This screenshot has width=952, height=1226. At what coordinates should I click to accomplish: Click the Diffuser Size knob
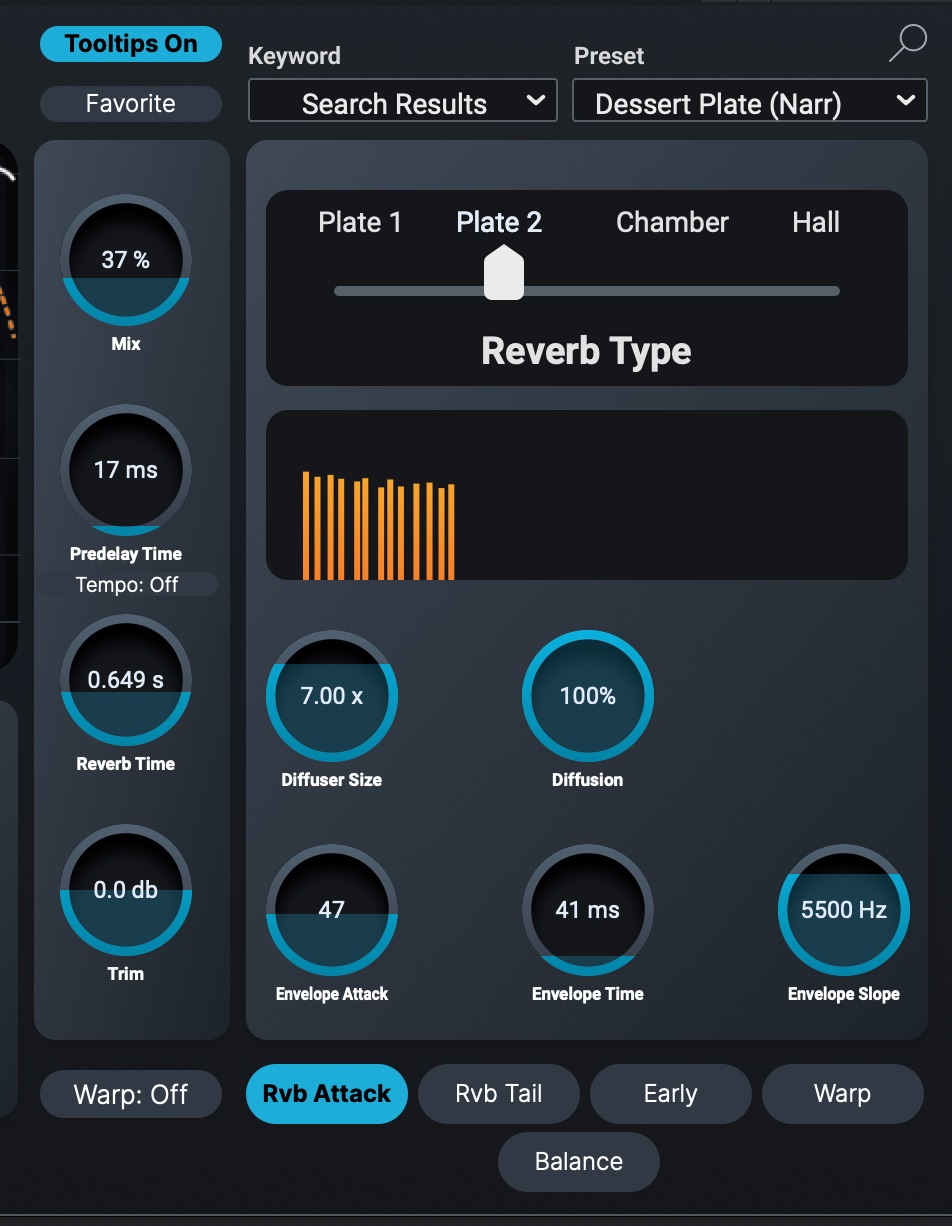point(332,696)
